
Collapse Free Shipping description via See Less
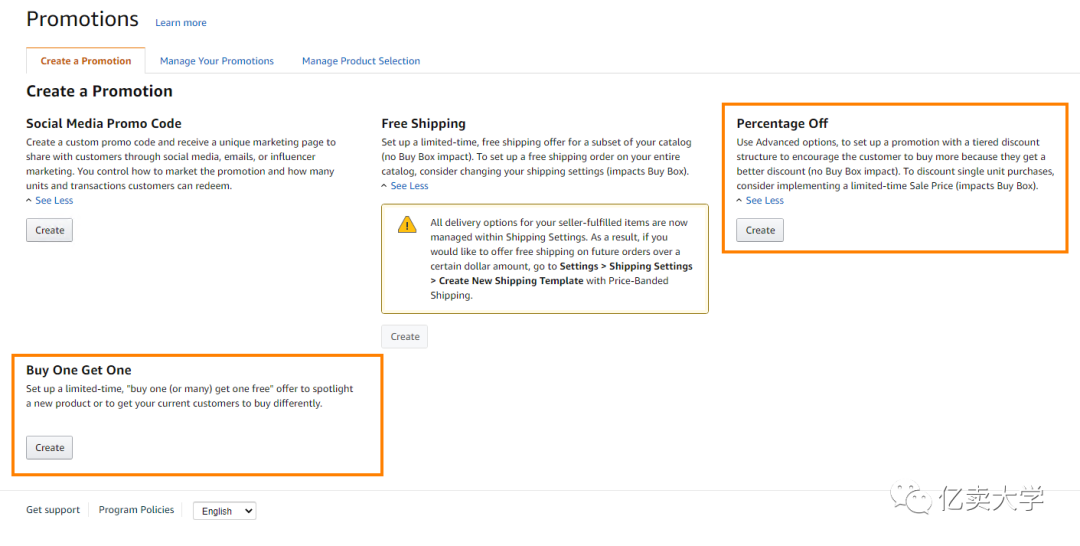tap(404, 186)
